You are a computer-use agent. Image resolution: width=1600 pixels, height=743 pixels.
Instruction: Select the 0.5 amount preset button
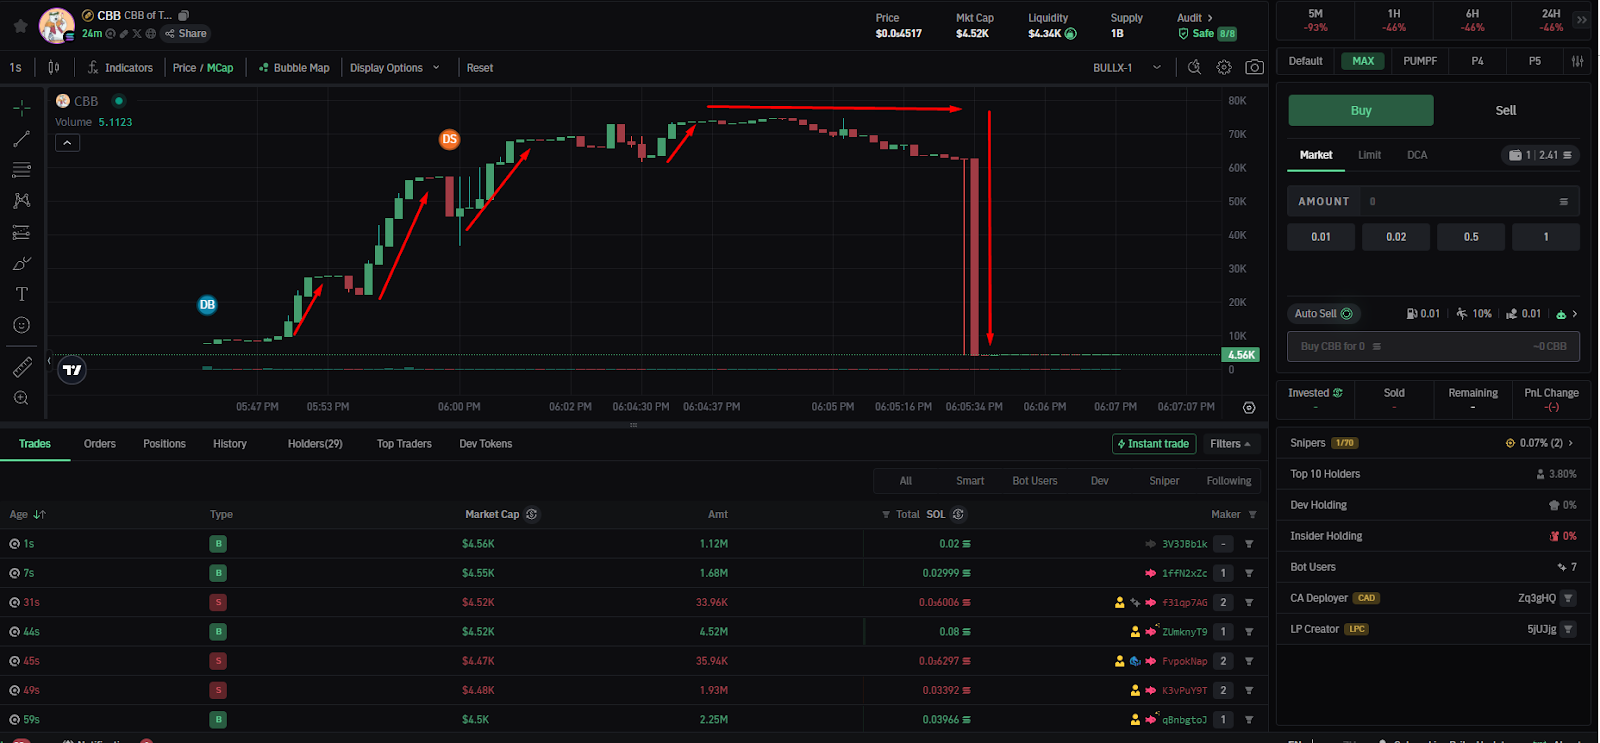(1471, 237)
